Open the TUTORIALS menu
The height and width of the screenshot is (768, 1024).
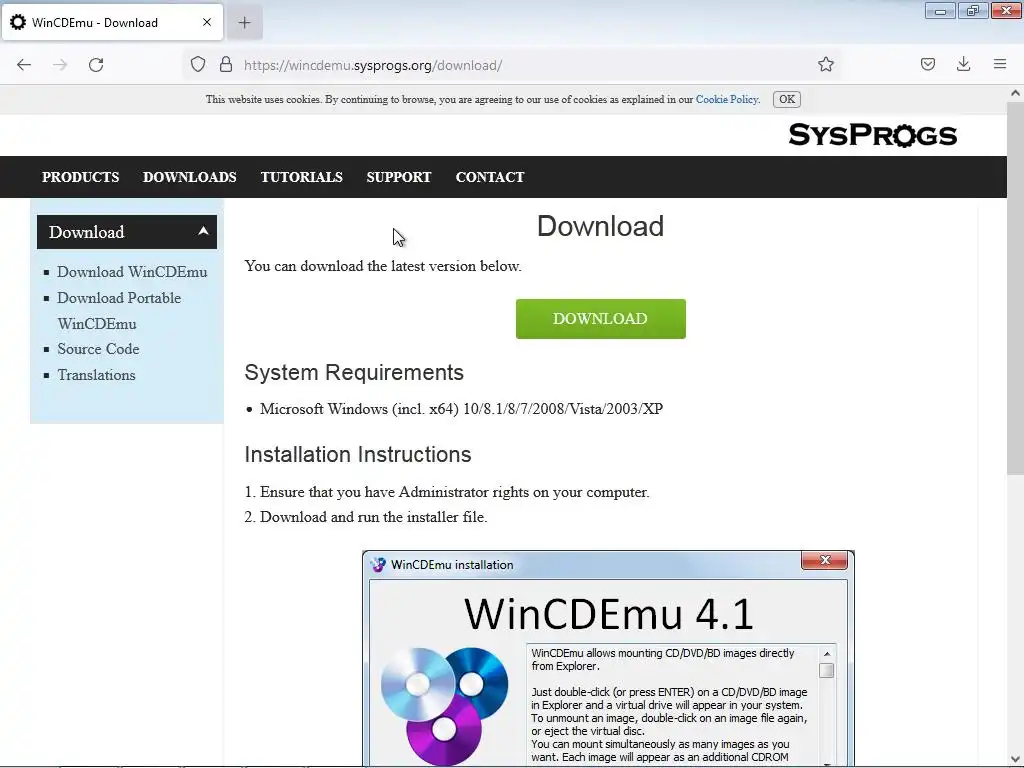[x=301, y=177]
